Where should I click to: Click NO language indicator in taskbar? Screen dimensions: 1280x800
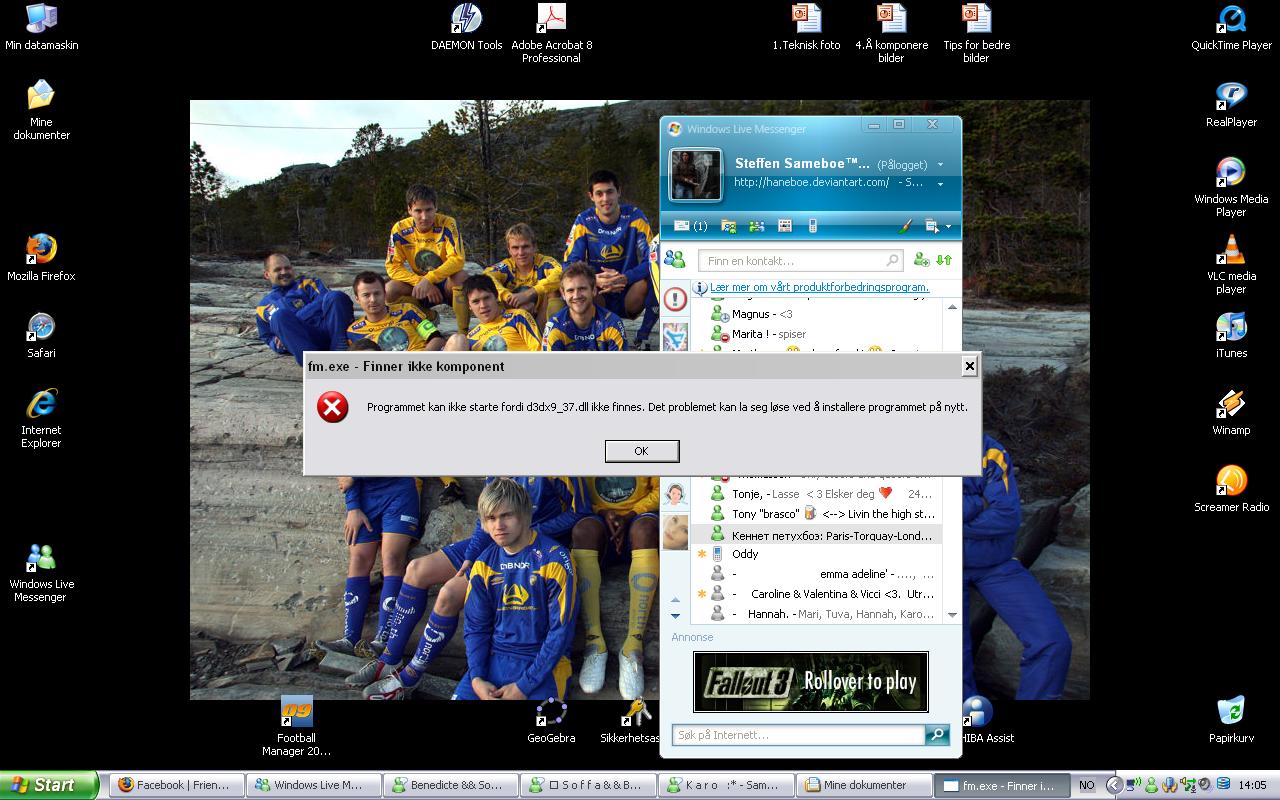pos(1086,786)
